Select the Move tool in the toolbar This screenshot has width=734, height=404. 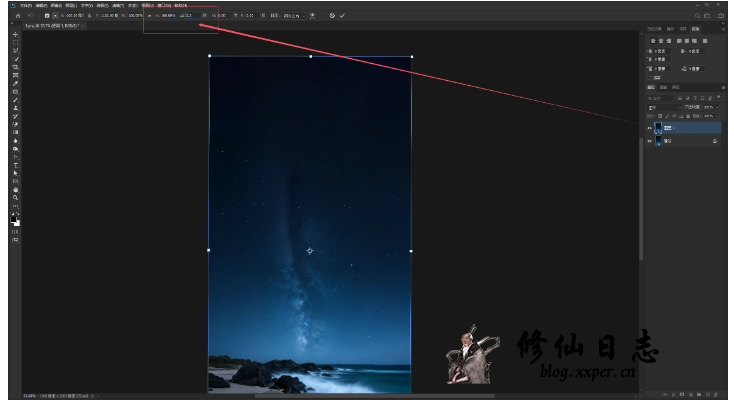coord(15,35)
